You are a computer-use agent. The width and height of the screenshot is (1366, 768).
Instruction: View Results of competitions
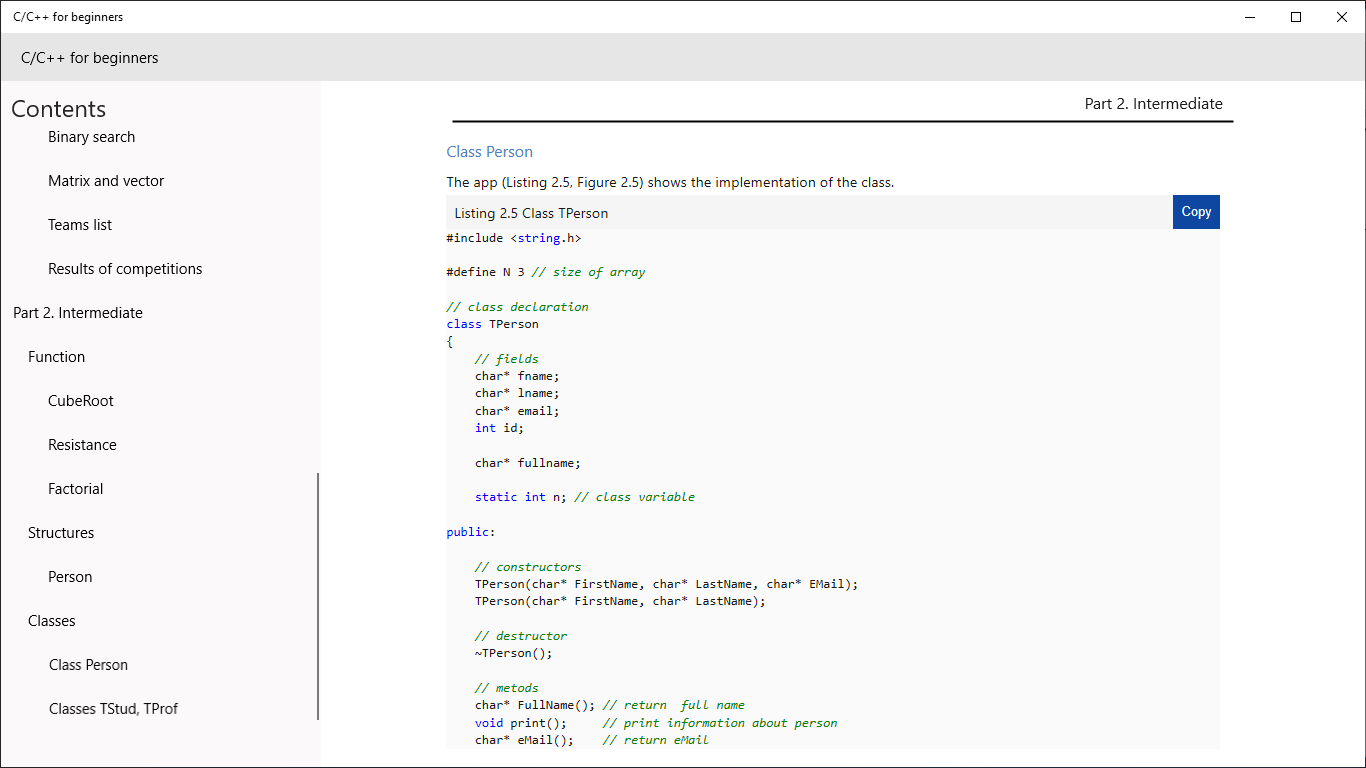pyautogui.click(x=125, y=268)
